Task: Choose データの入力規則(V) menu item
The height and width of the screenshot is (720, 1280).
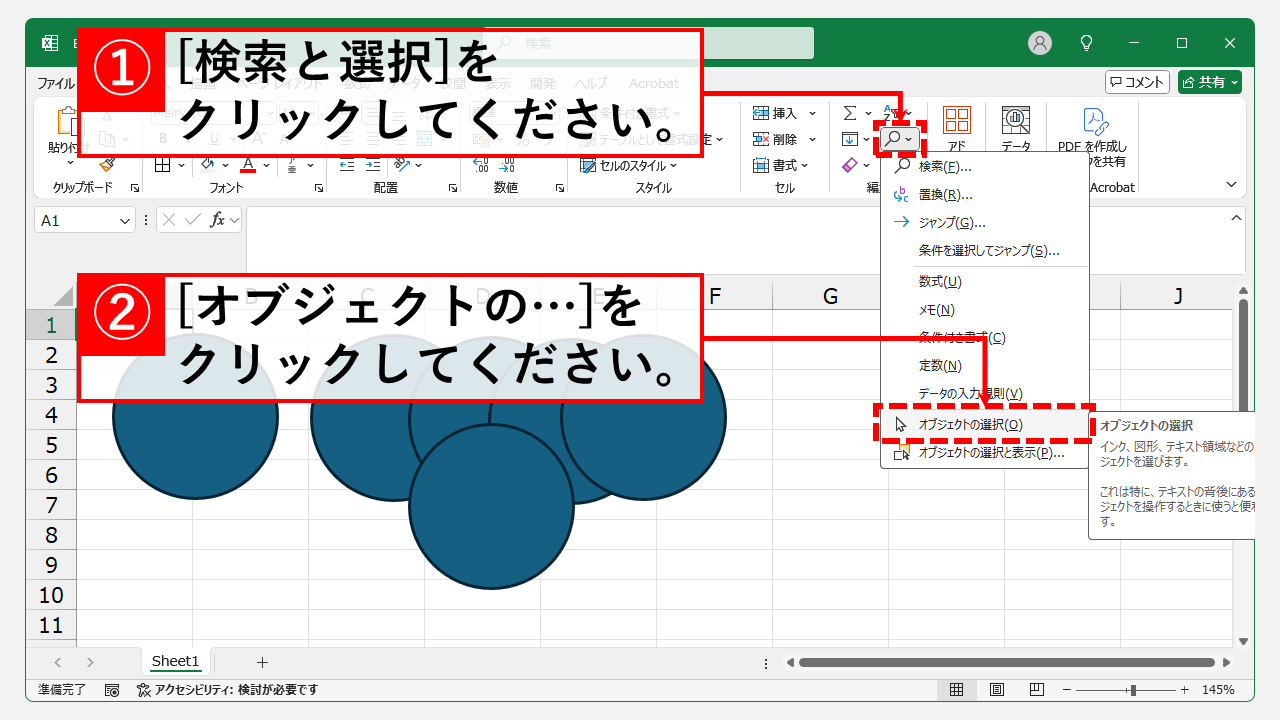Action: click(x=985, y=394)
